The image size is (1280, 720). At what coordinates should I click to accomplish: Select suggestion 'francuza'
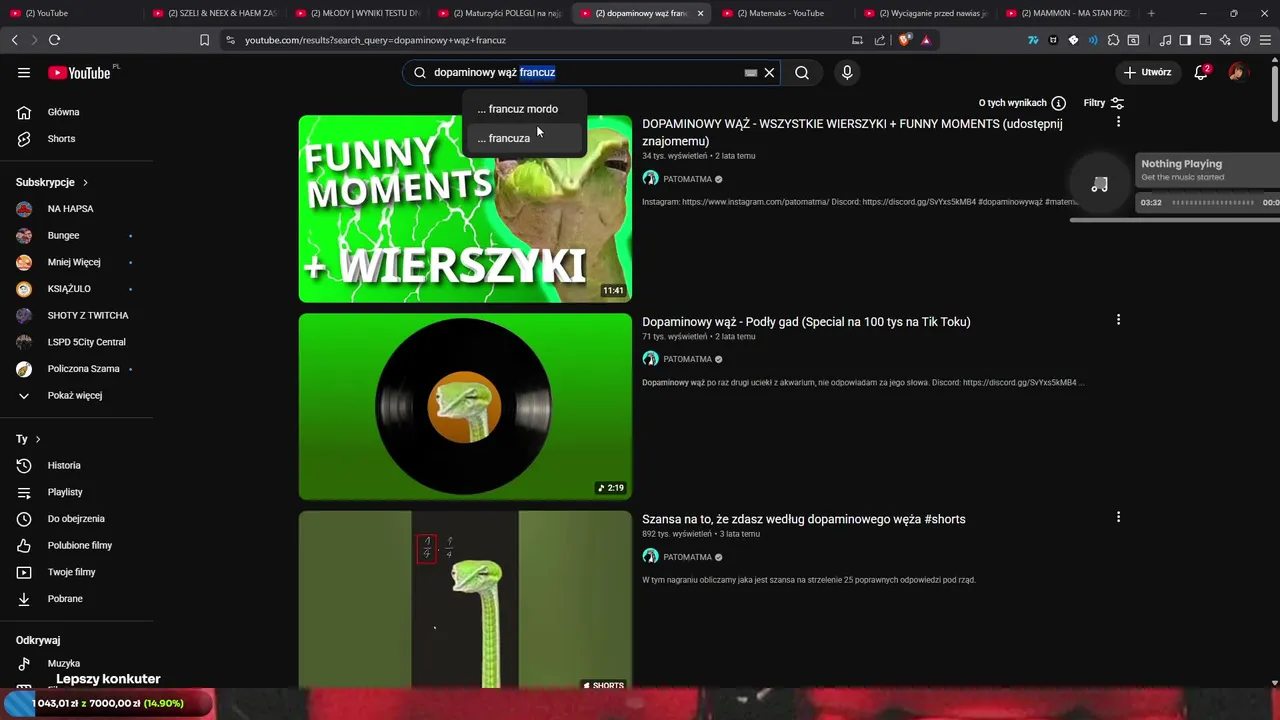point(523,138)
